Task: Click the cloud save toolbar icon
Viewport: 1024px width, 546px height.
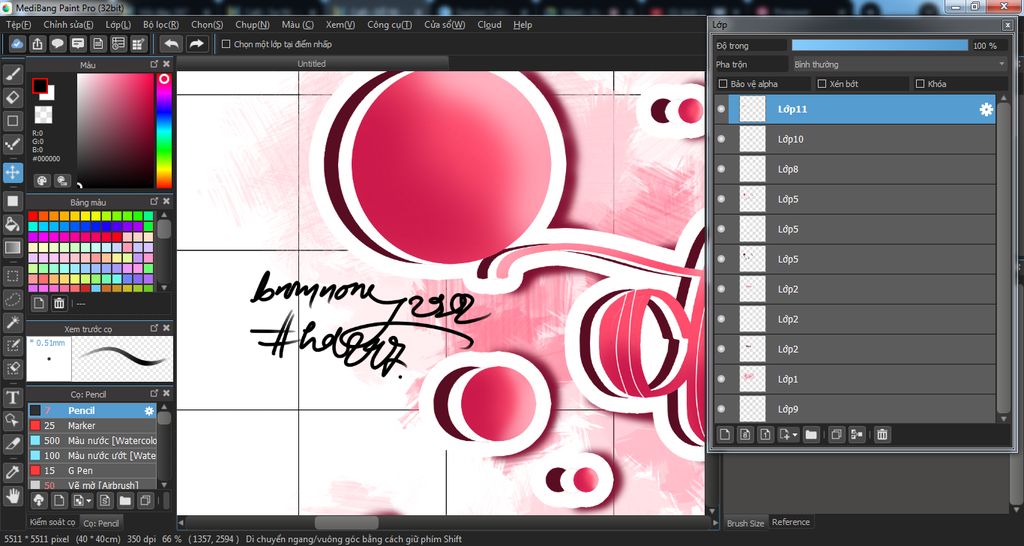Action: click(18, 44)
